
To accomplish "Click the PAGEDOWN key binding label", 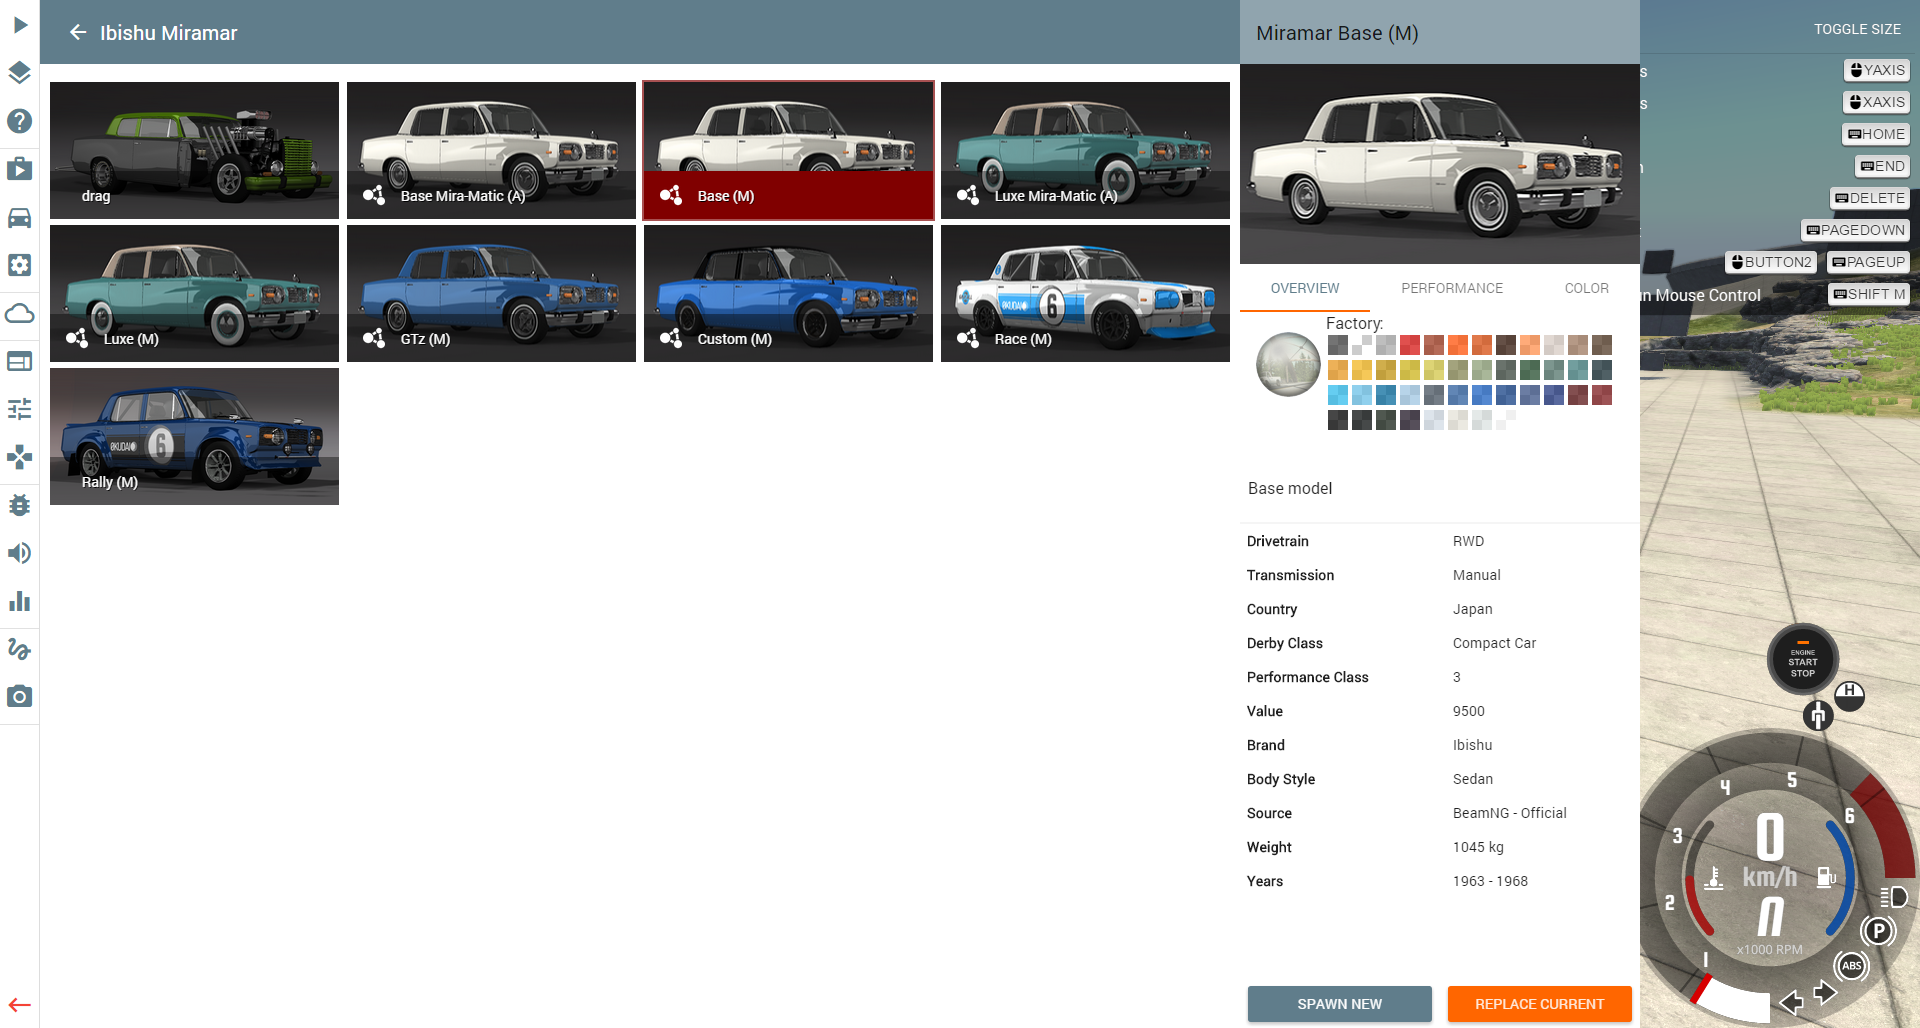I will 1856,230.
